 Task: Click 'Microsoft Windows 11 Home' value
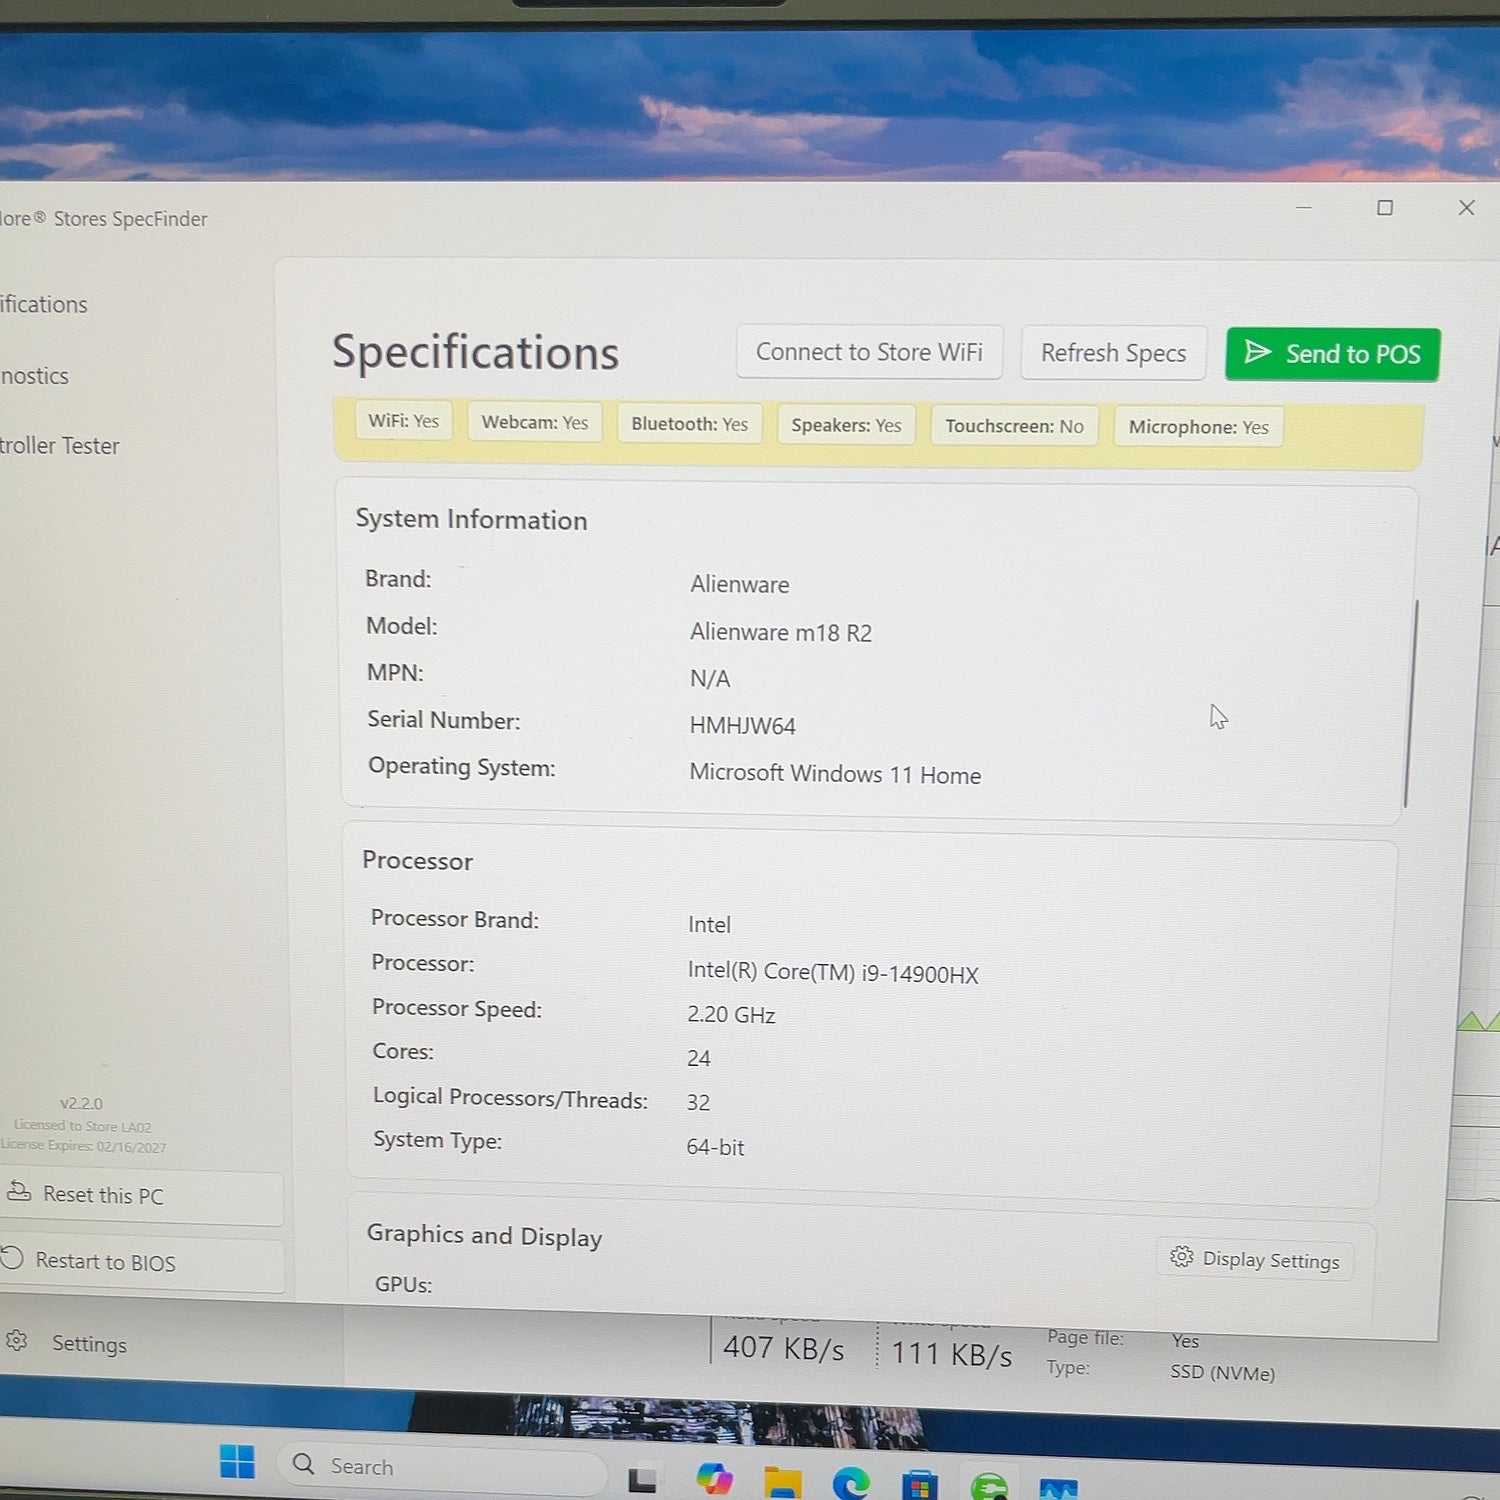tap(835, 774)
